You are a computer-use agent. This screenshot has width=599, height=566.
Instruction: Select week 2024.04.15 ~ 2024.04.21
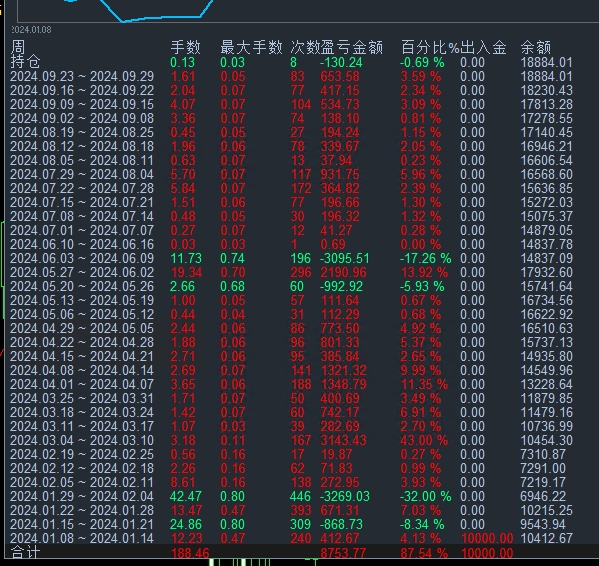point(82,356)
